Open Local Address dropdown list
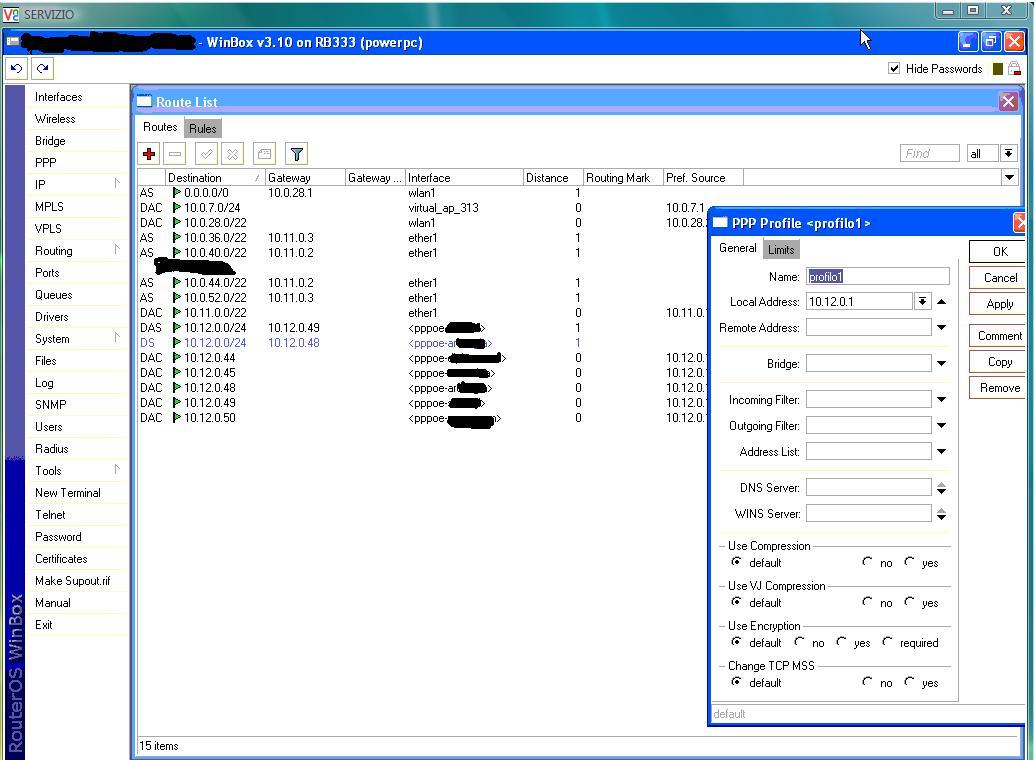 click(922, 302)
